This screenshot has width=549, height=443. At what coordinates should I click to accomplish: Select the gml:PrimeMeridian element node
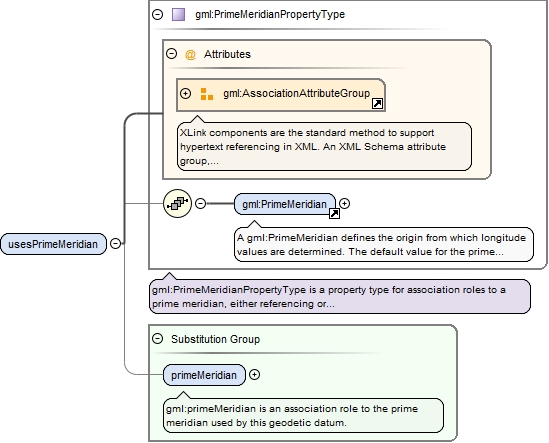click(285, 204)
